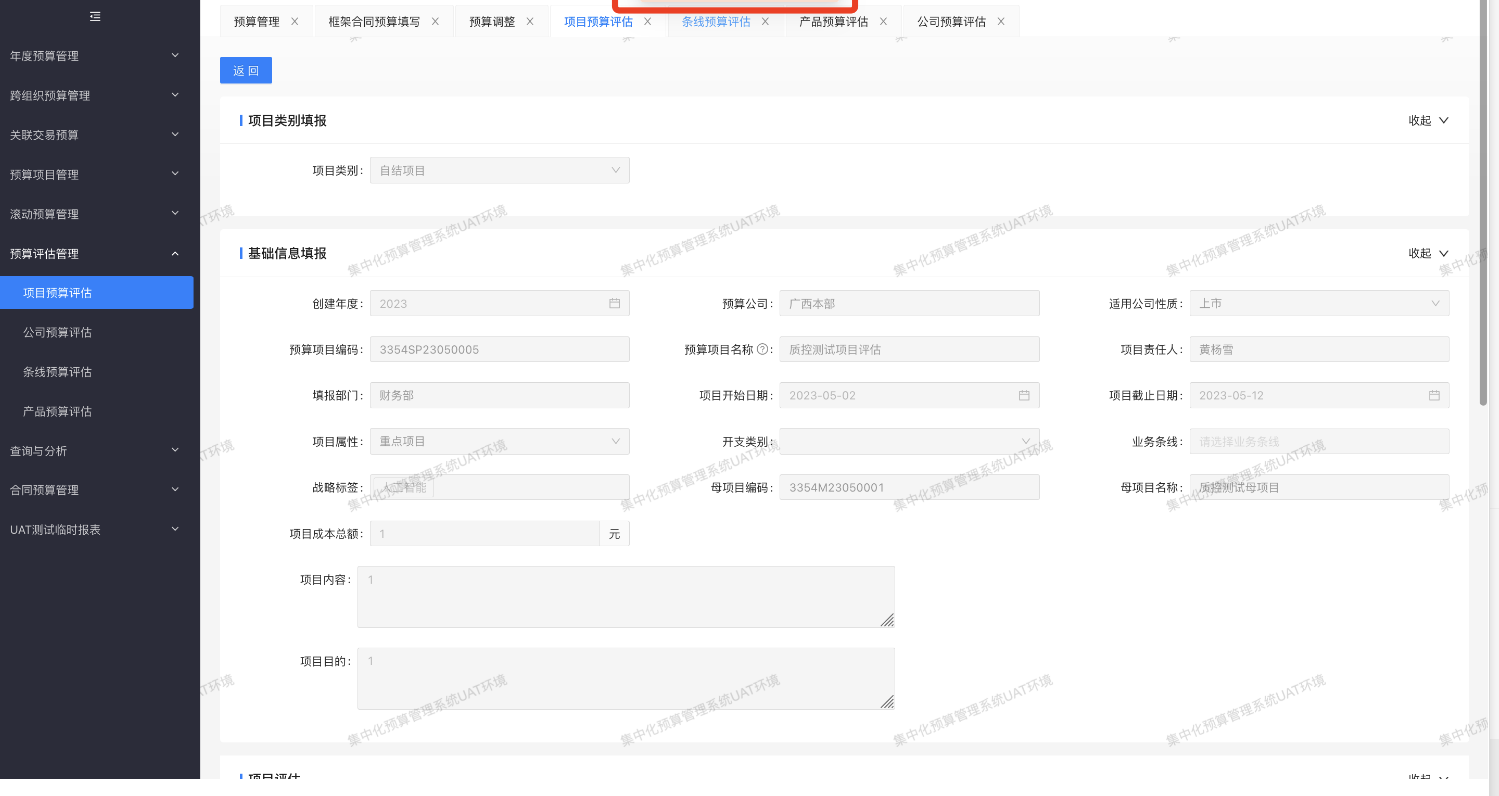This screenshot has height=796, width=1499.
Task: Click the 母项目编码 field
Action: tap(909, 487)
